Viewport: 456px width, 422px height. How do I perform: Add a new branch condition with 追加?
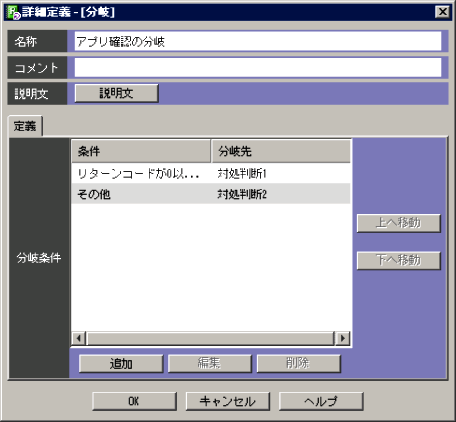pyautogui.click(x=121, y=363)
